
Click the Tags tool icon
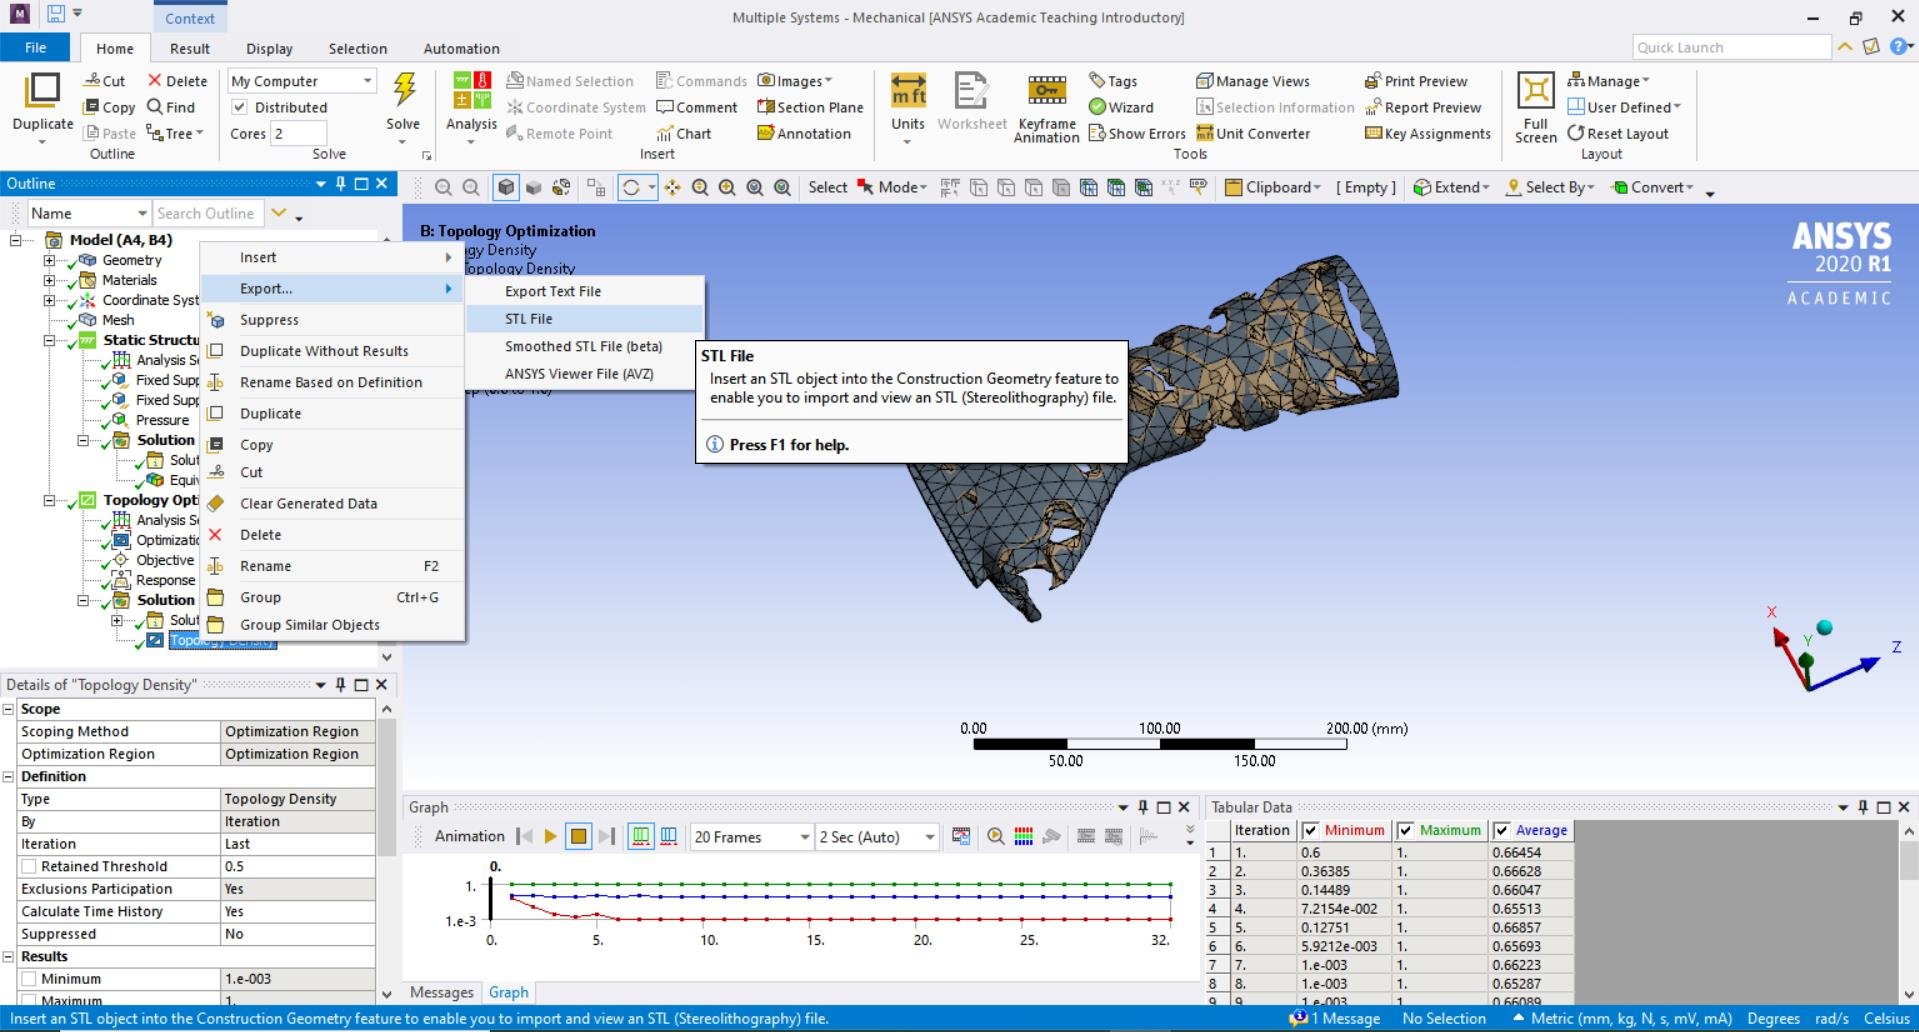[1098, 81]
